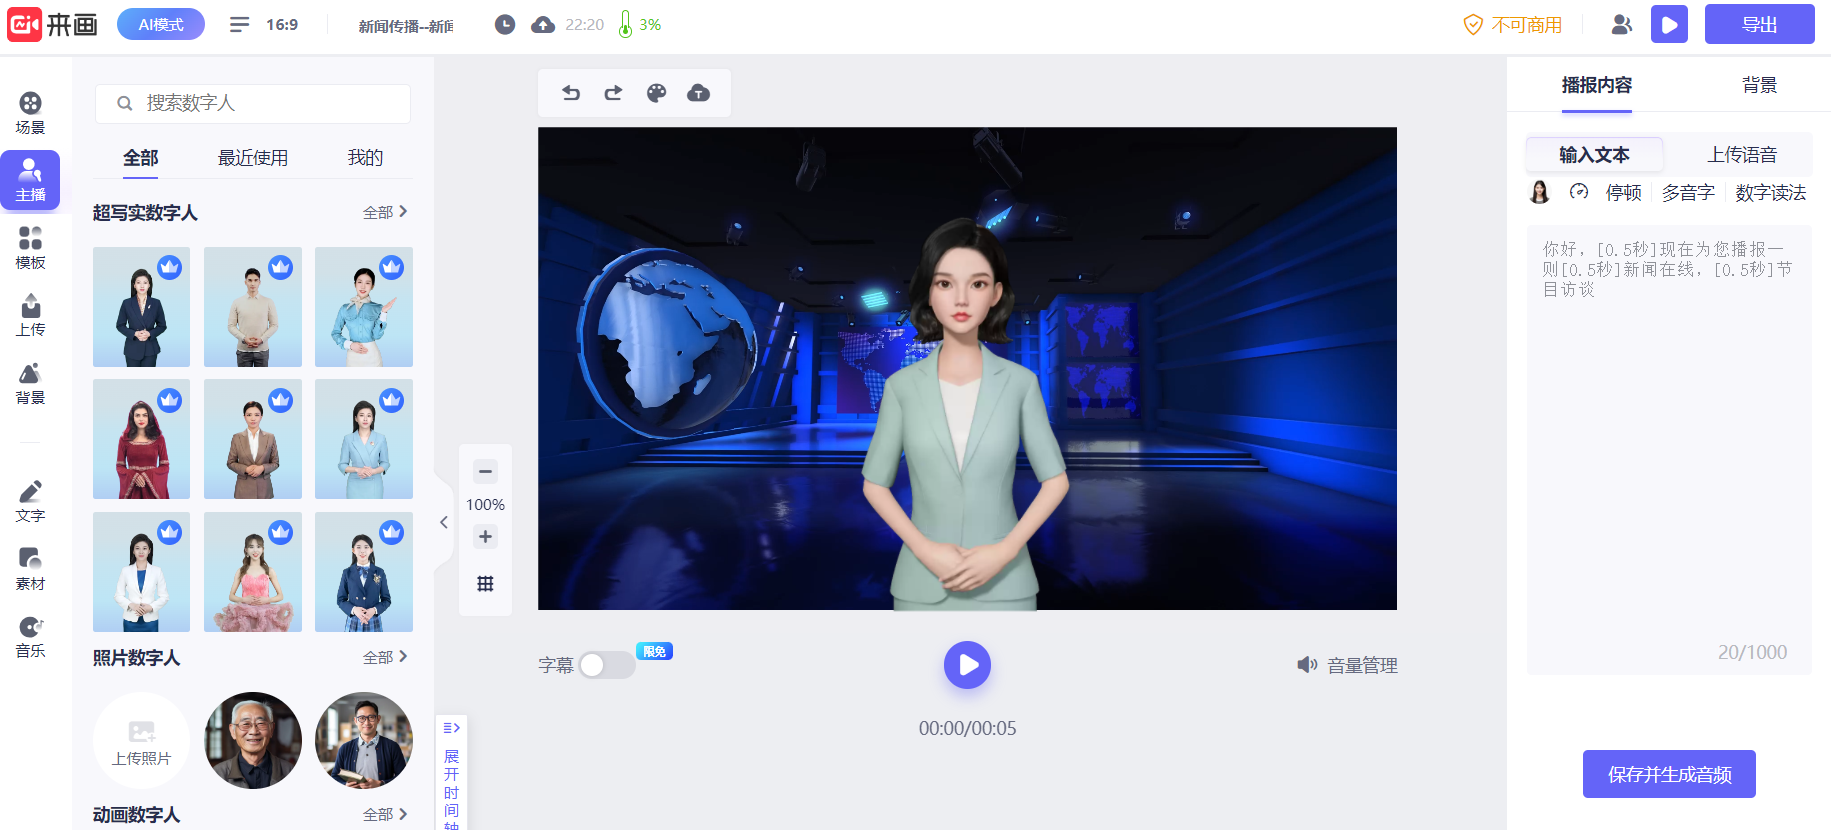Select 上传语音 input mode
Image resolution: width=1831 pixels, height=830 pixels.
click(x=1741, y=155)
